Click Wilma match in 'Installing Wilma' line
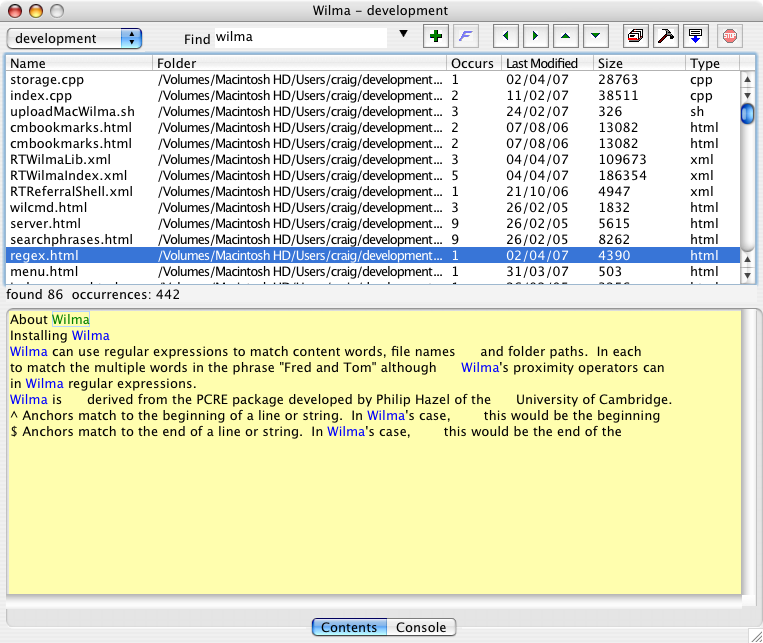 point(91,335)
